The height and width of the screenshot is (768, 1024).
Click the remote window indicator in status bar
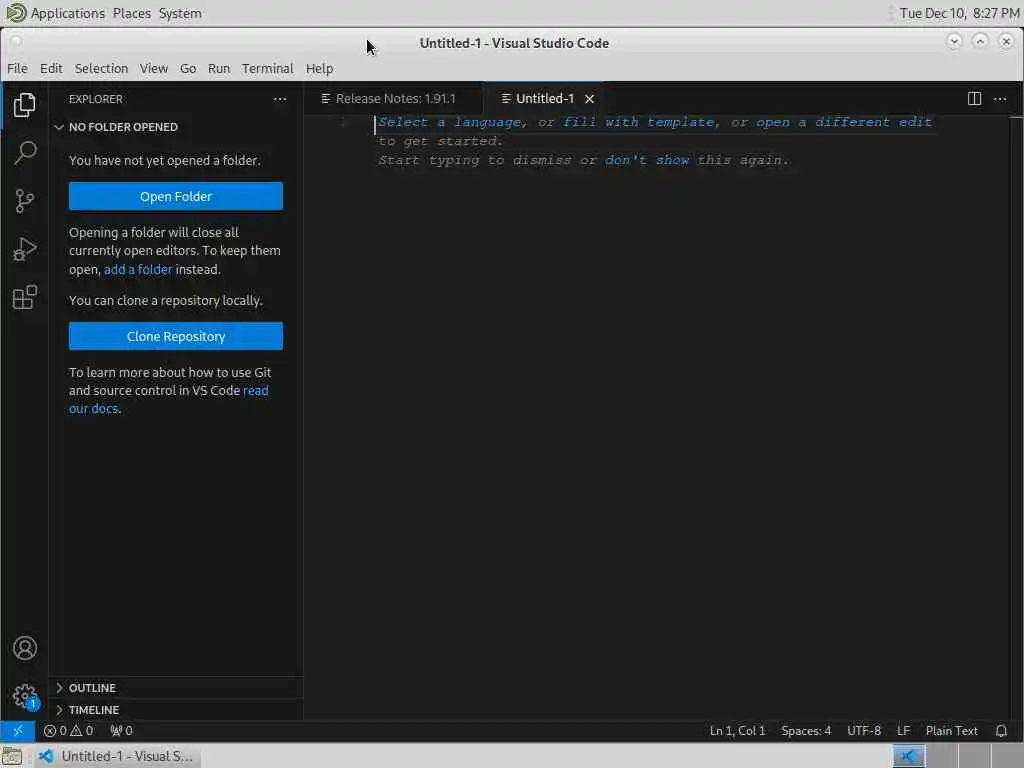[x=18, y=731]
